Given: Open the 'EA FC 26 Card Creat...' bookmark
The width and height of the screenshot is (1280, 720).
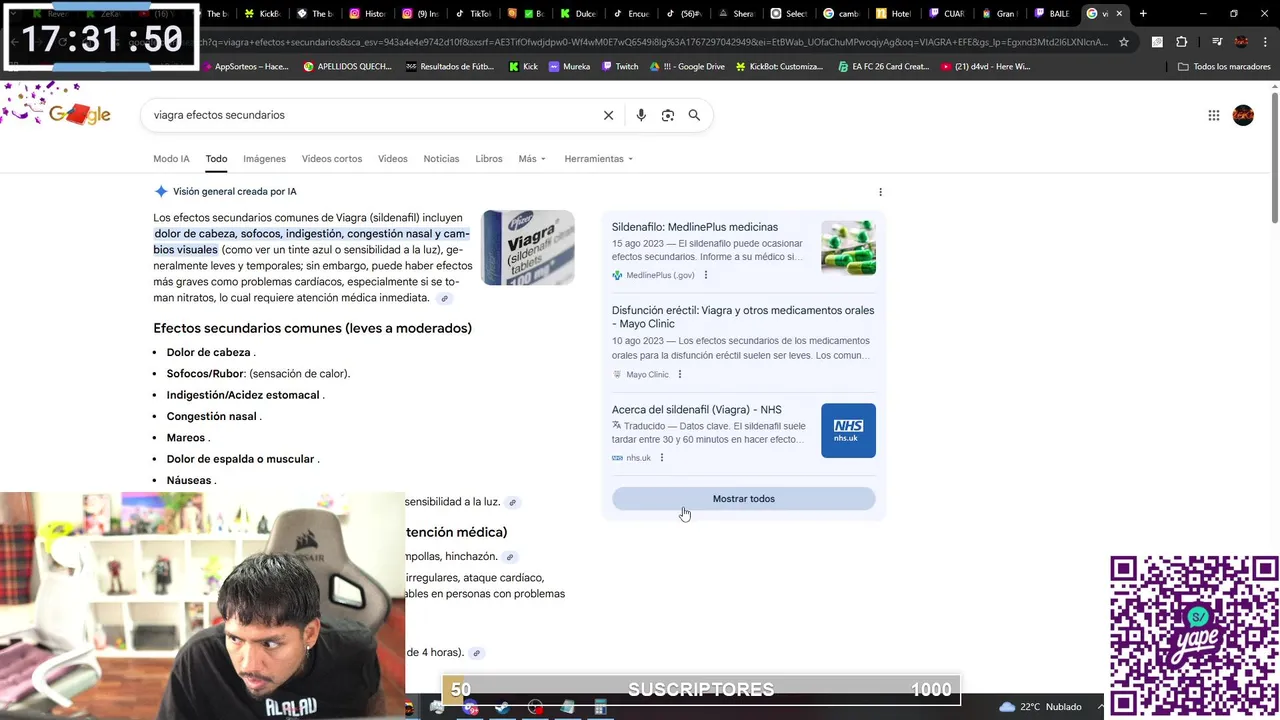Looking at the screenshot, I should [x=883, y=67].
